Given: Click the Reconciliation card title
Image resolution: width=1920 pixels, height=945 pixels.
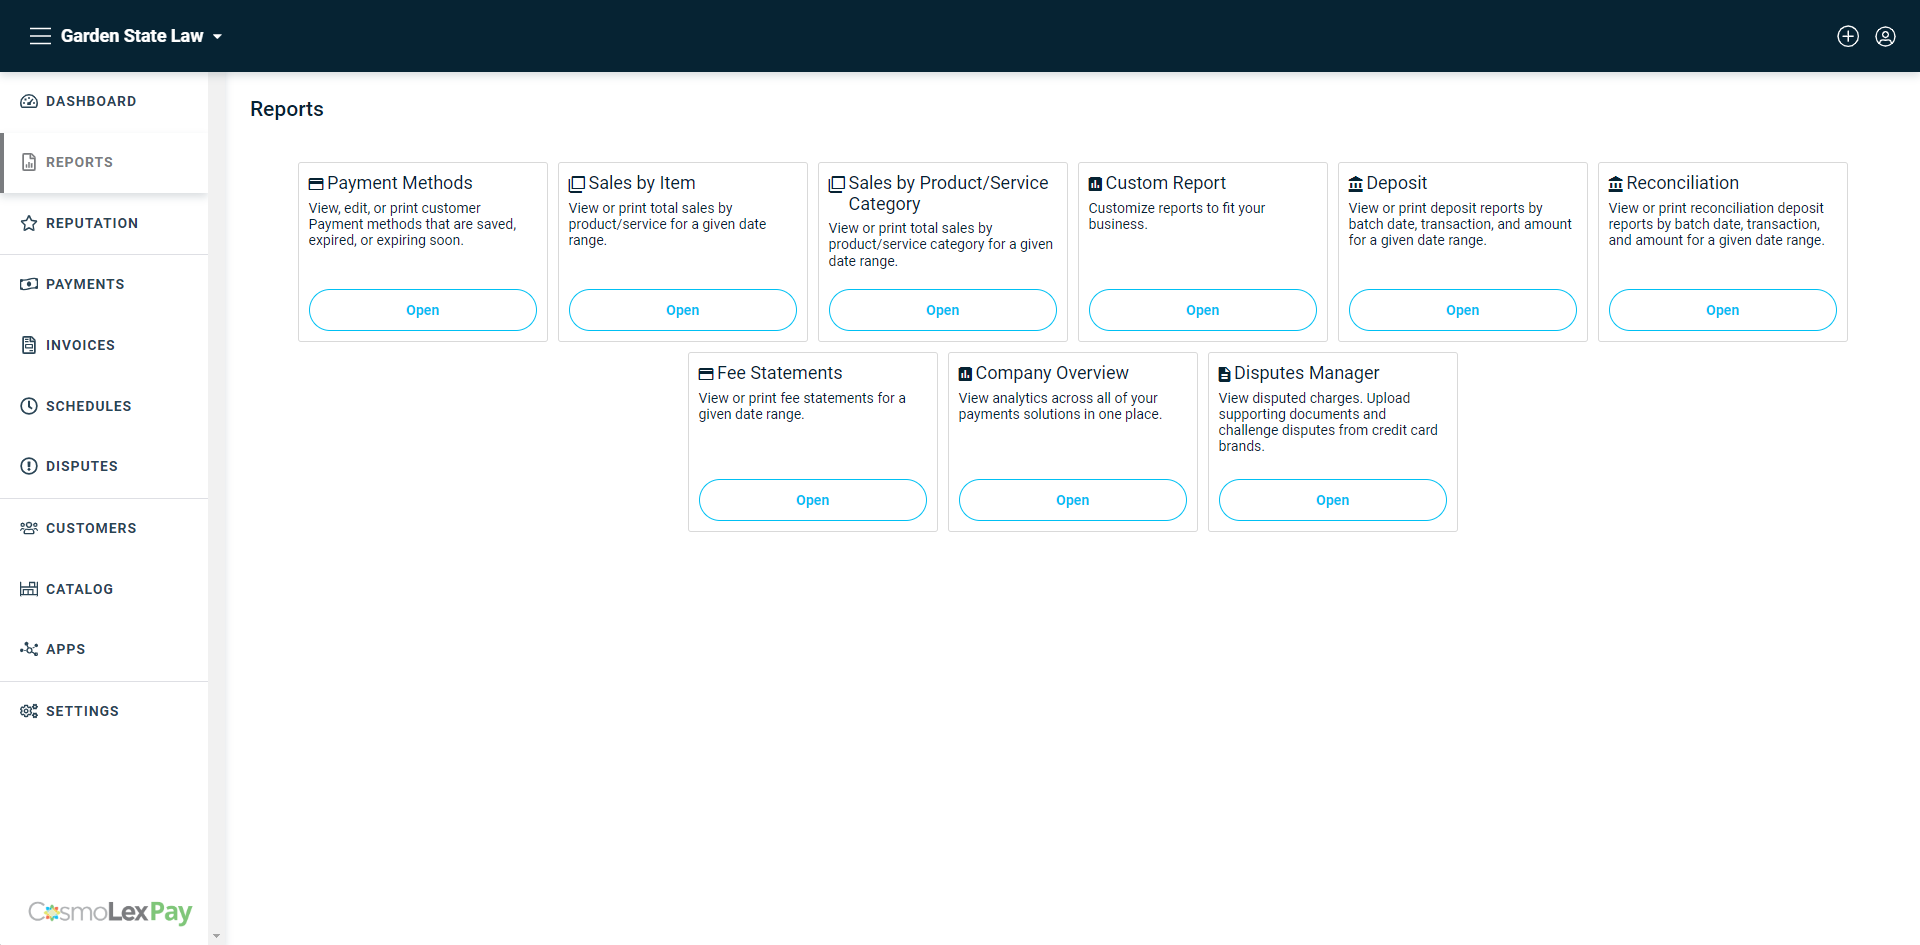Looking at the screenshot, I should click(x=1682, y=183).
